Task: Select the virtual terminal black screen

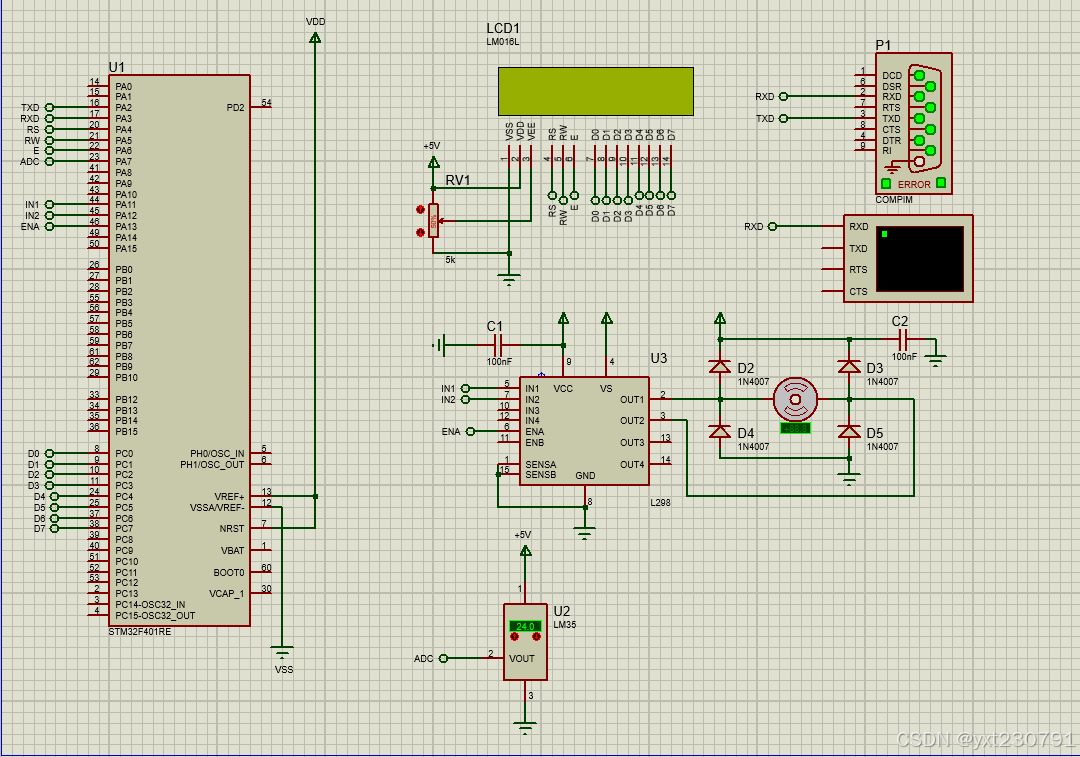Action: point(920,259)
